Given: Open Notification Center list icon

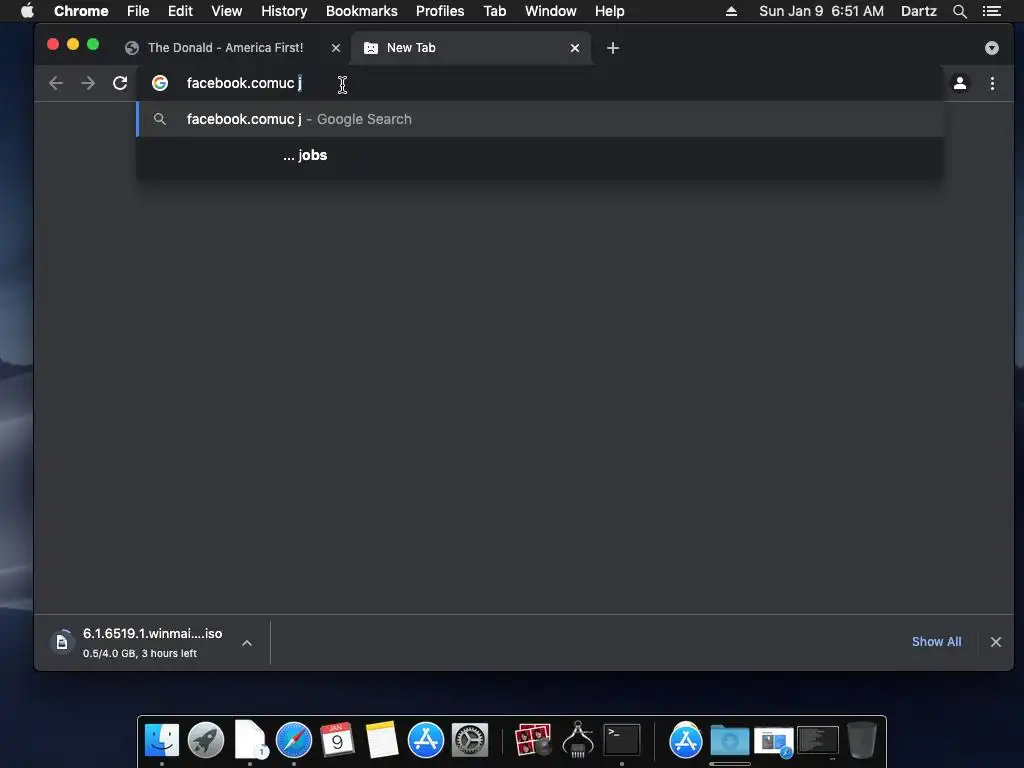Looking at the screenshot, I should (x=991, y=11).
